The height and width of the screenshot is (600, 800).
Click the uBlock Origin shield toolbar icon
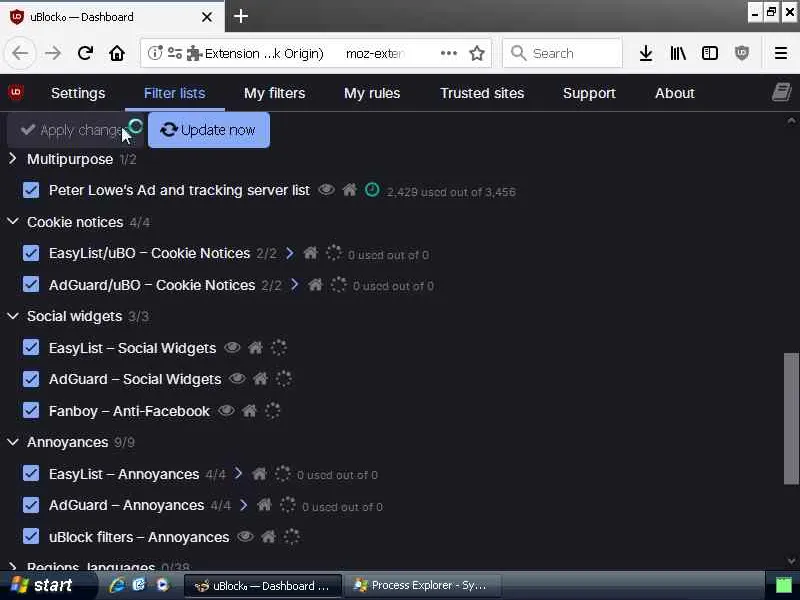tap(741, 53)
